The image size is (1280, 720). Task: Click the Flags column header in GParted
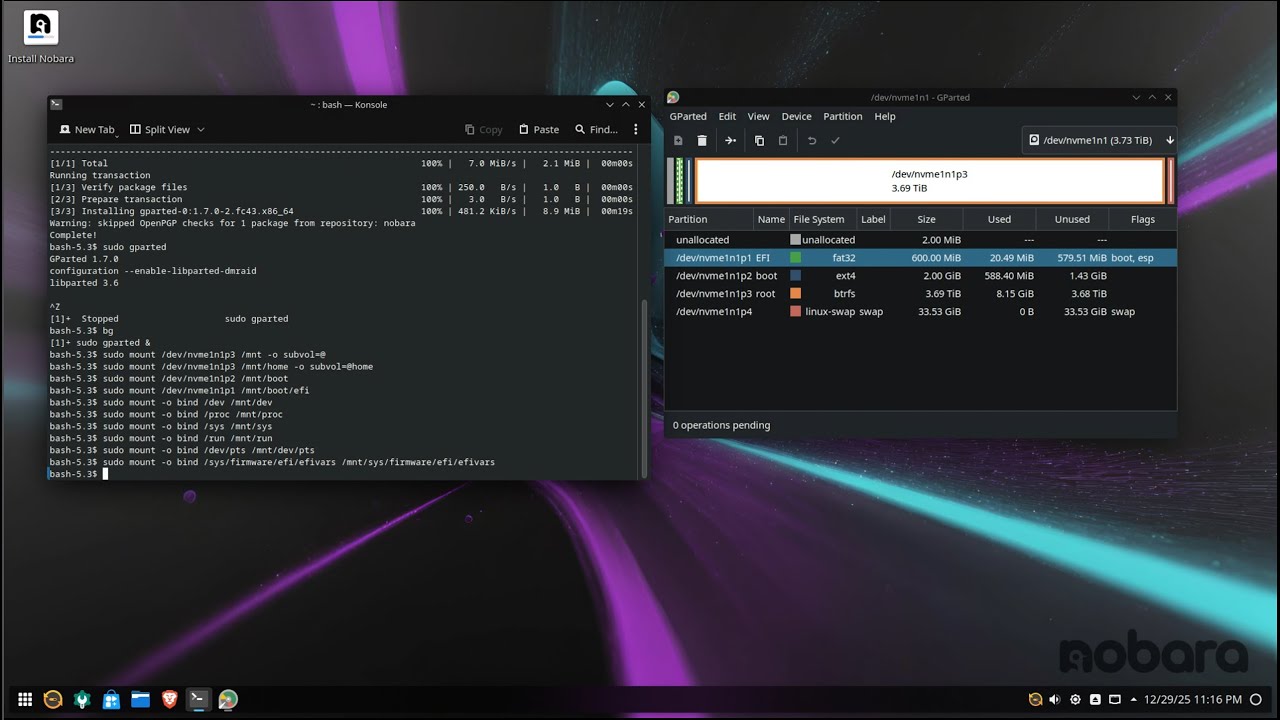(x=1142, y=220)
